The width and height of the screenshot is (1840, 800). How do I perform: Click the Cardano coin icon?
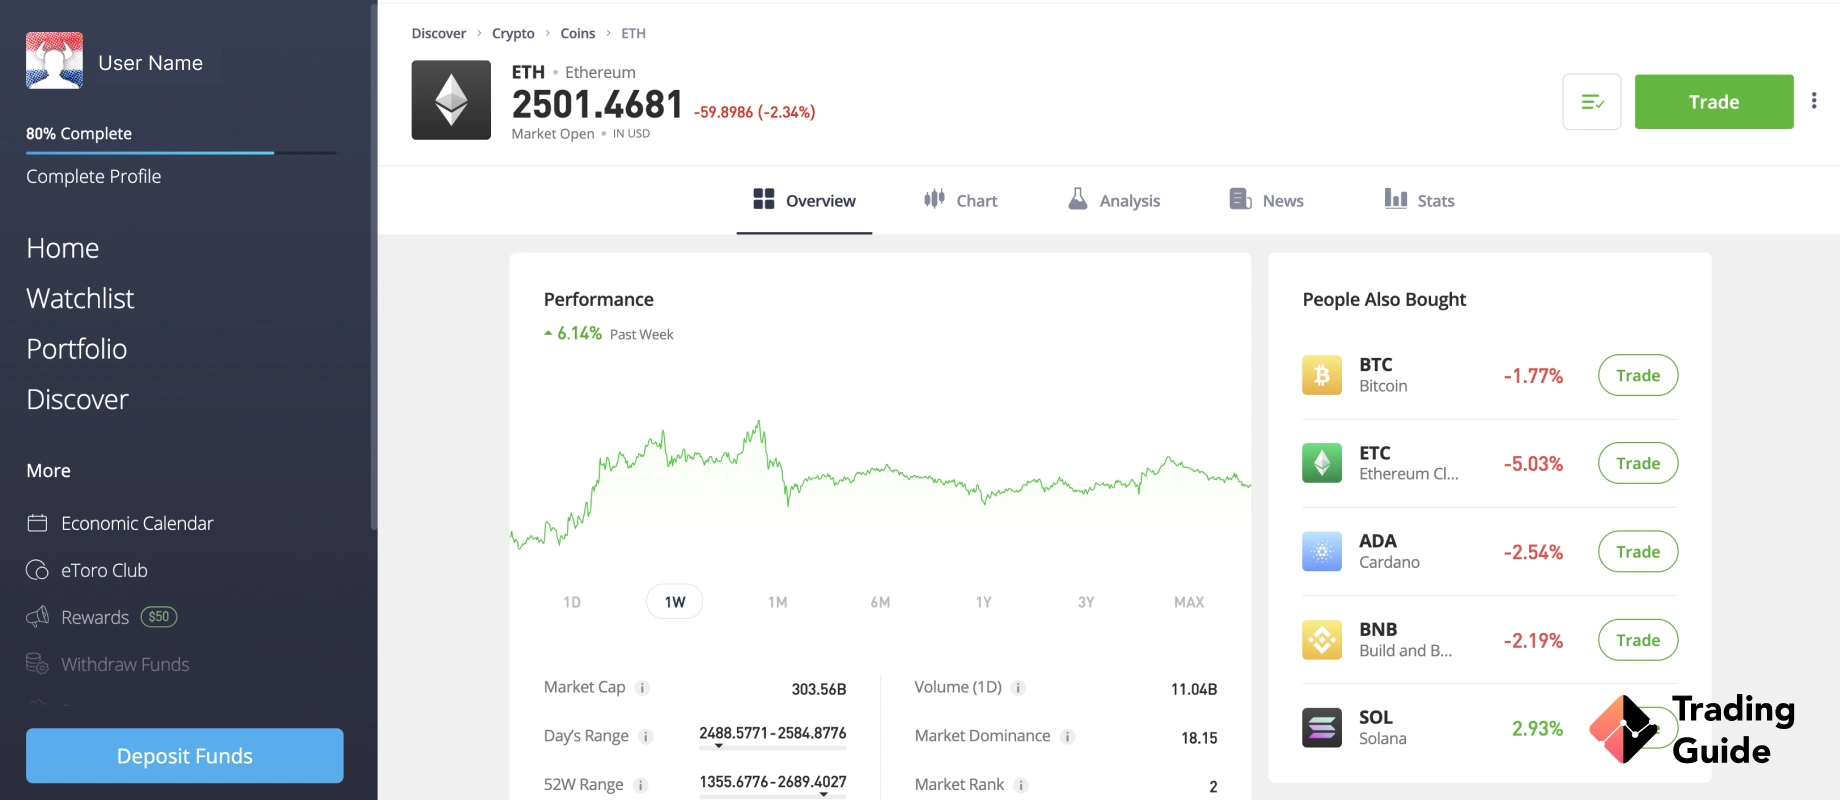coord(1322,551)
